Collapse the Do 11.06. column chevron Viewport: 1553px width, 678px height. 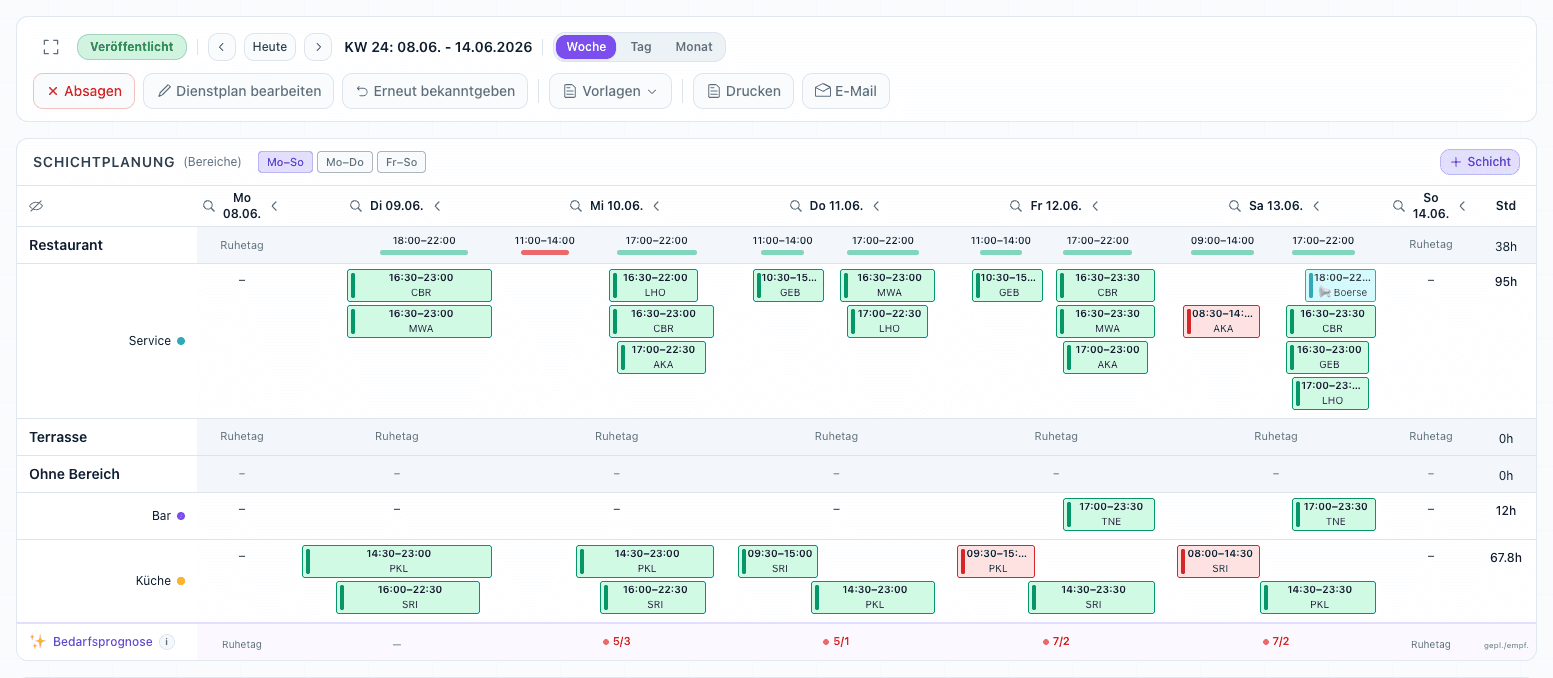click(877, 206)
